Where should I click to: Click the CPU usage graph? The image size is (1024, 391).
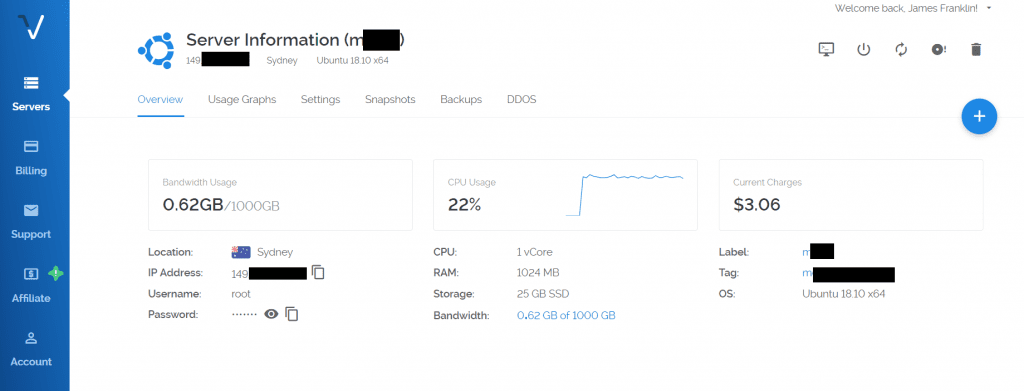(624, 194)
